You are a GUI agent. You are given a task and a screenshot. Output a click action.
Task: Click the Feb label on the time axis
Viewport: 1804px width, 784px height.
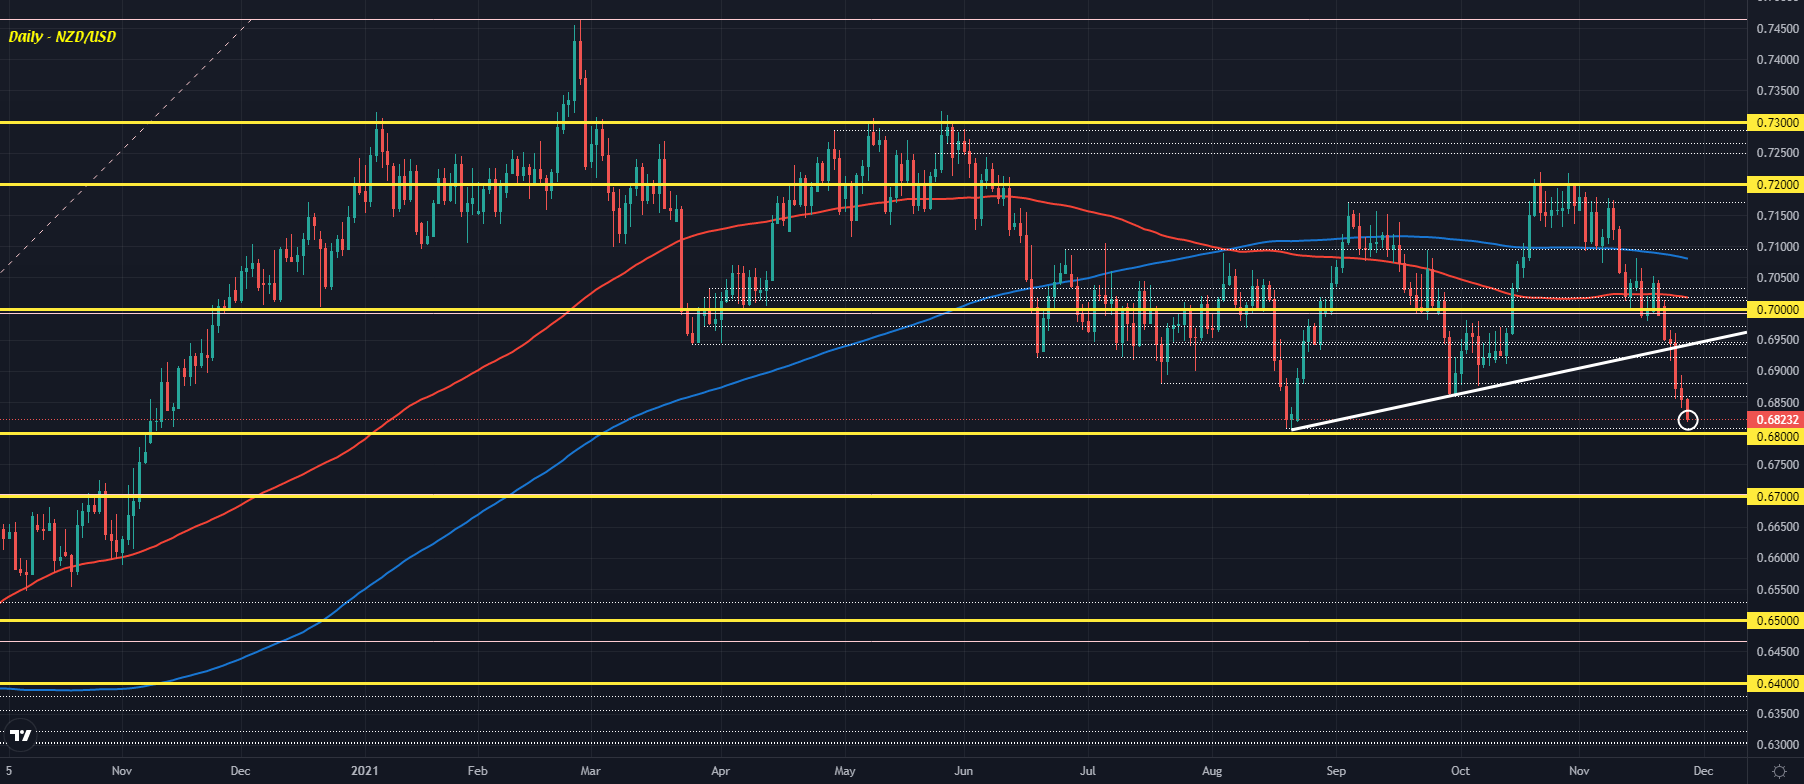point(477,771)
